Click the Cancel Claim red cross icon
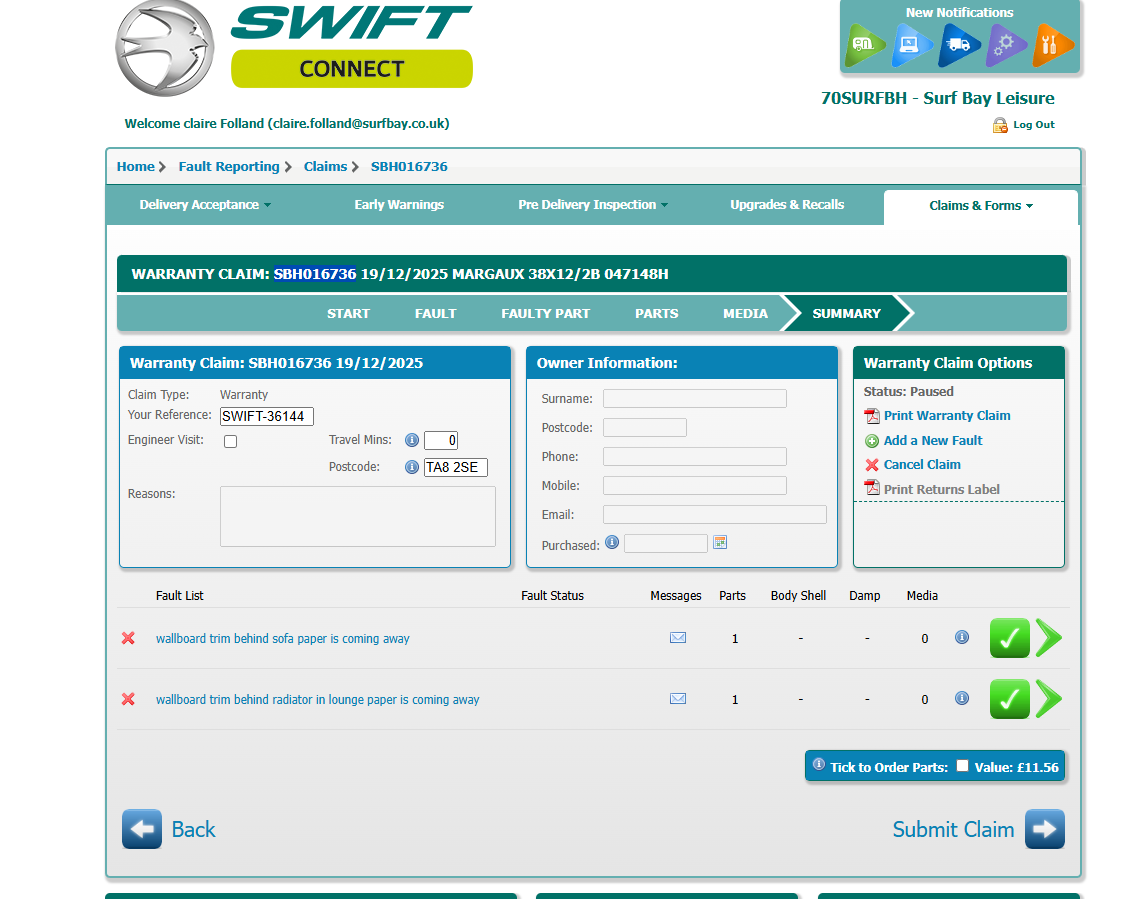Image resolution: width=1121 pixels, height=899 pixels. 871,465
